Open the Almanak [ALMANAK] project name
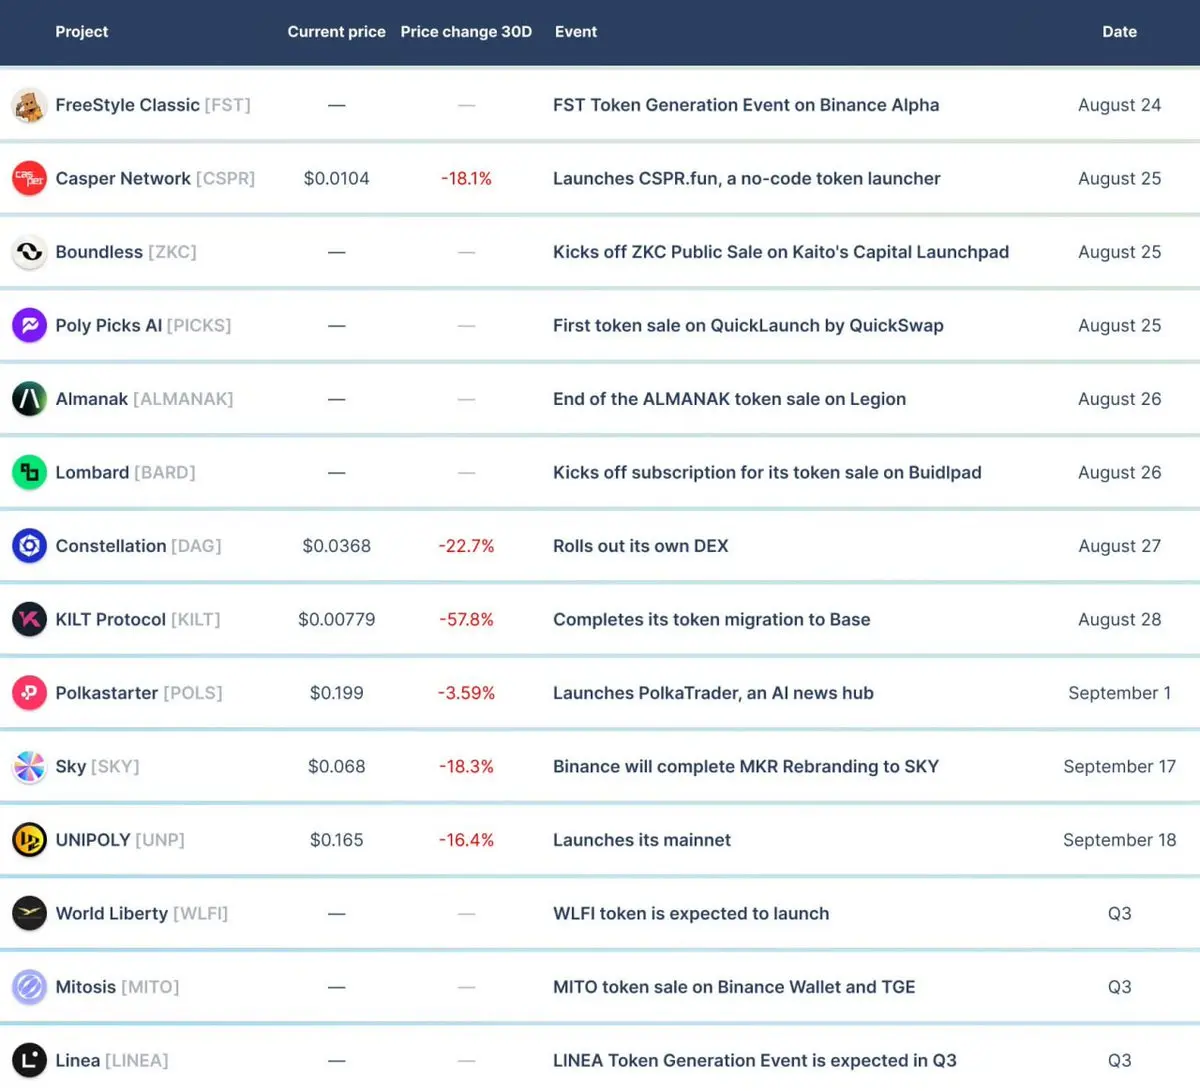This screenshot has width=1200, height=1091. pyautogui.click(x=144, y=399)
